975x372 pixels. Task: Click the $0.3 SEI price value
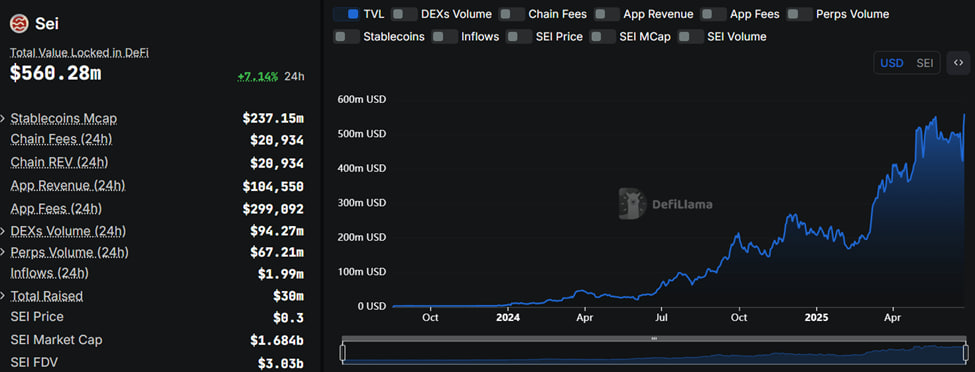tap(288, 319)
